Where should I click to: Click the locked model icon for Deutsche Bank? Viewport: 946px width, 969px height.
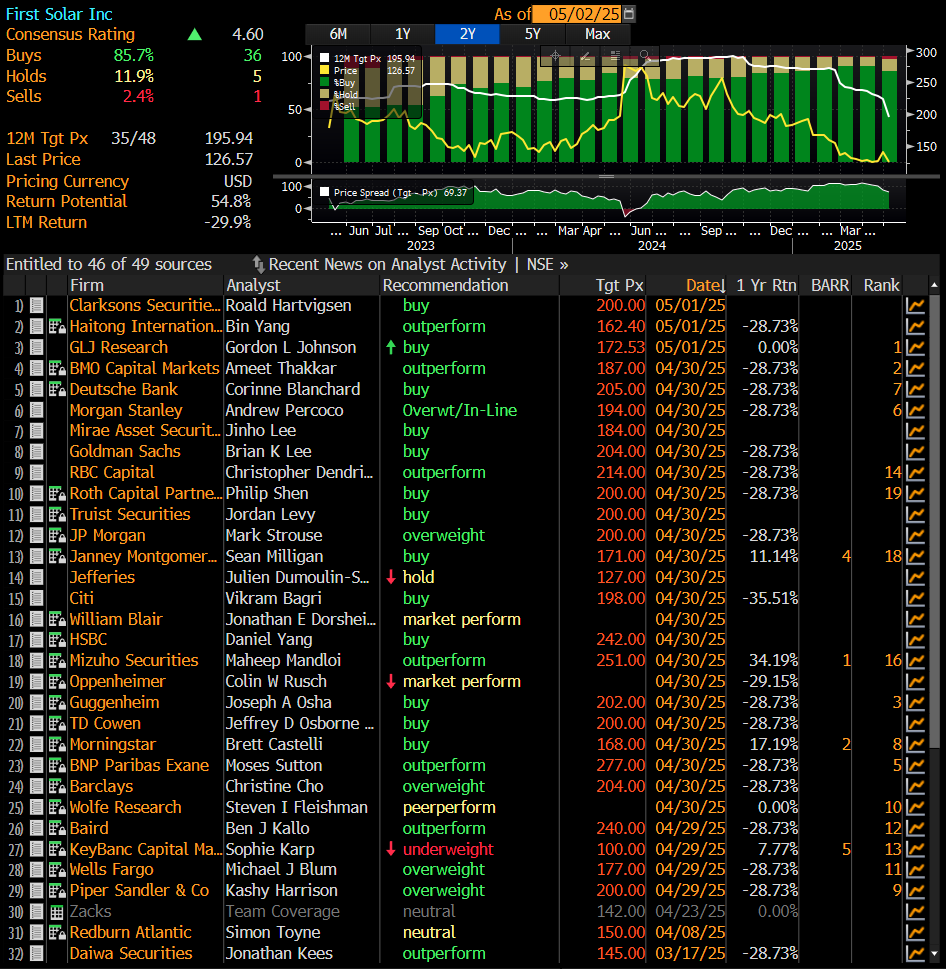coord(57,389)
